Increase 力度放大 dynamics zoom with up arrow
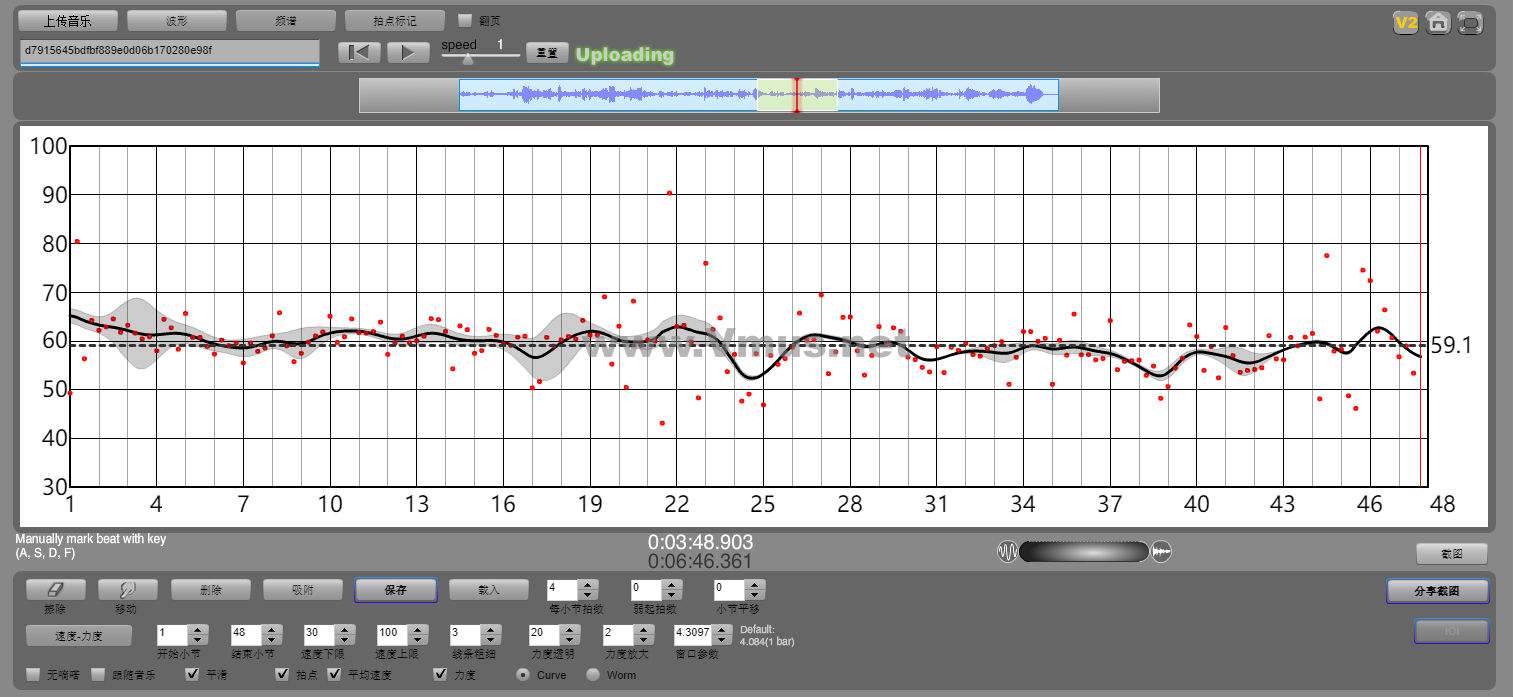 click(643, 630)
